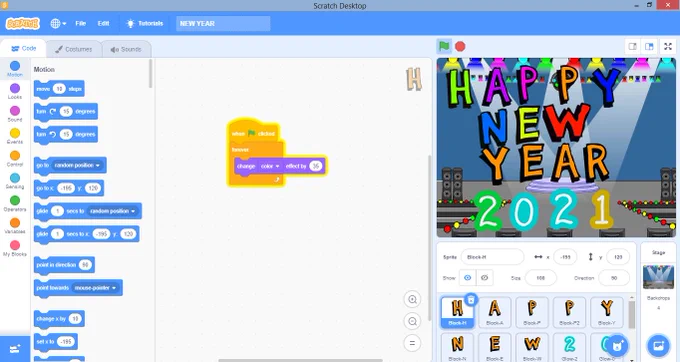The image size is (680, 362).
Task: Stop the project with red stop button
Action: click(x=460, y=46)
